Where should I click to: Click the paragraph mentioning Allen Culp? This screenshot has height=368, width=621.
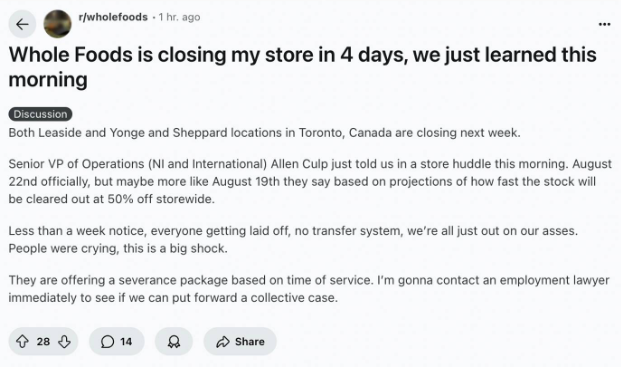pos(310,181)
